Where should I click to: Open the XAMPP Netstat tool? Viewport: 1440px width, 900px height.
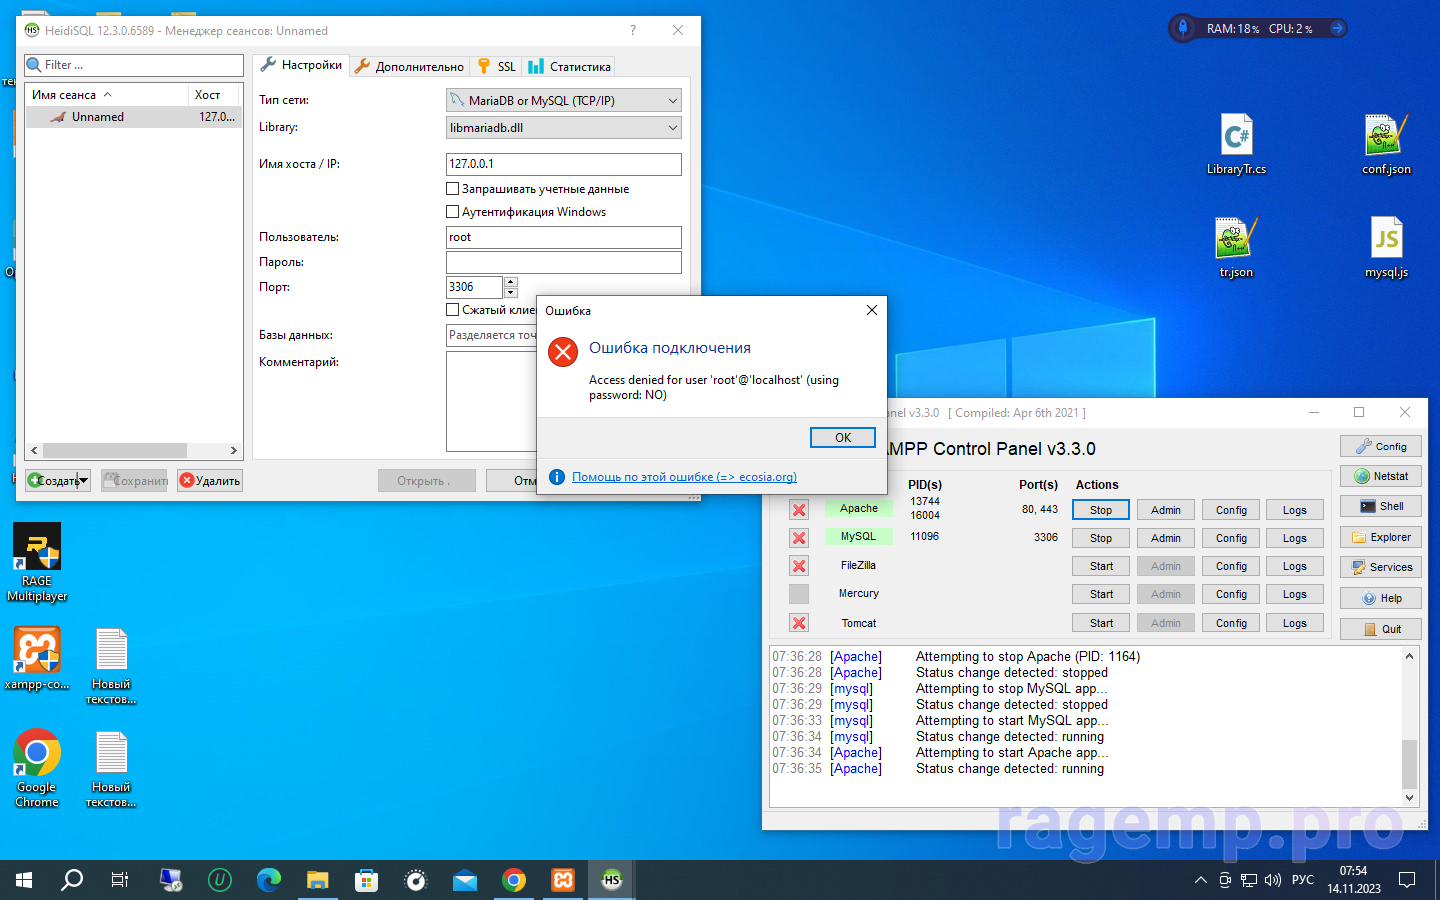click(1380, 476)
